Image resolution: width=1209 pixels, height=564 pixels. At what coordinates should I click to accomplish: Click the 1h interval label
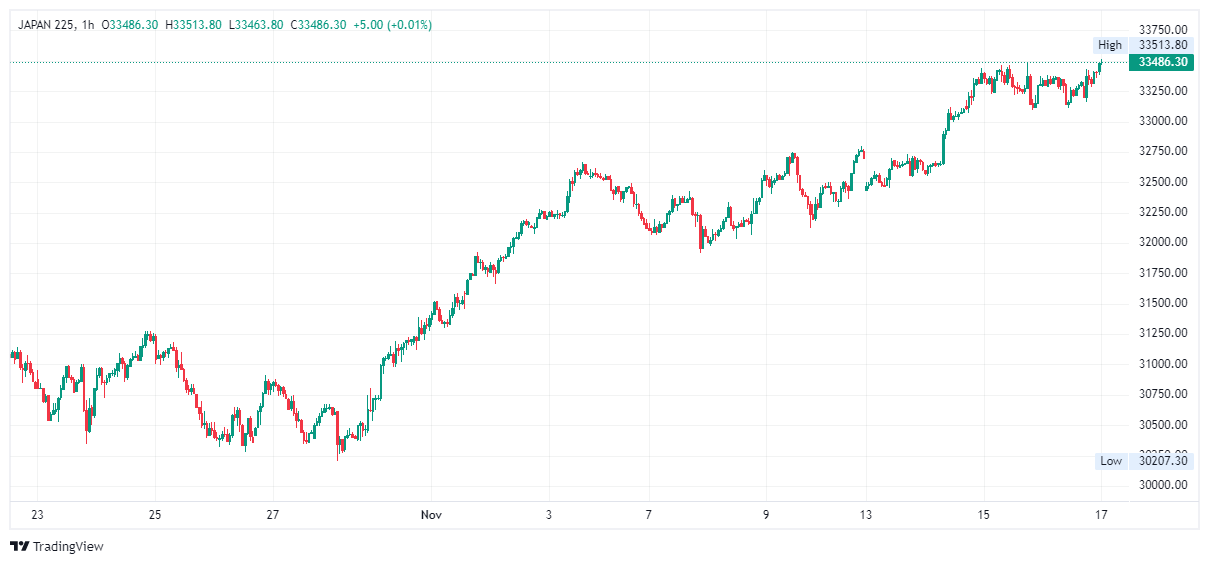(87, 24)
